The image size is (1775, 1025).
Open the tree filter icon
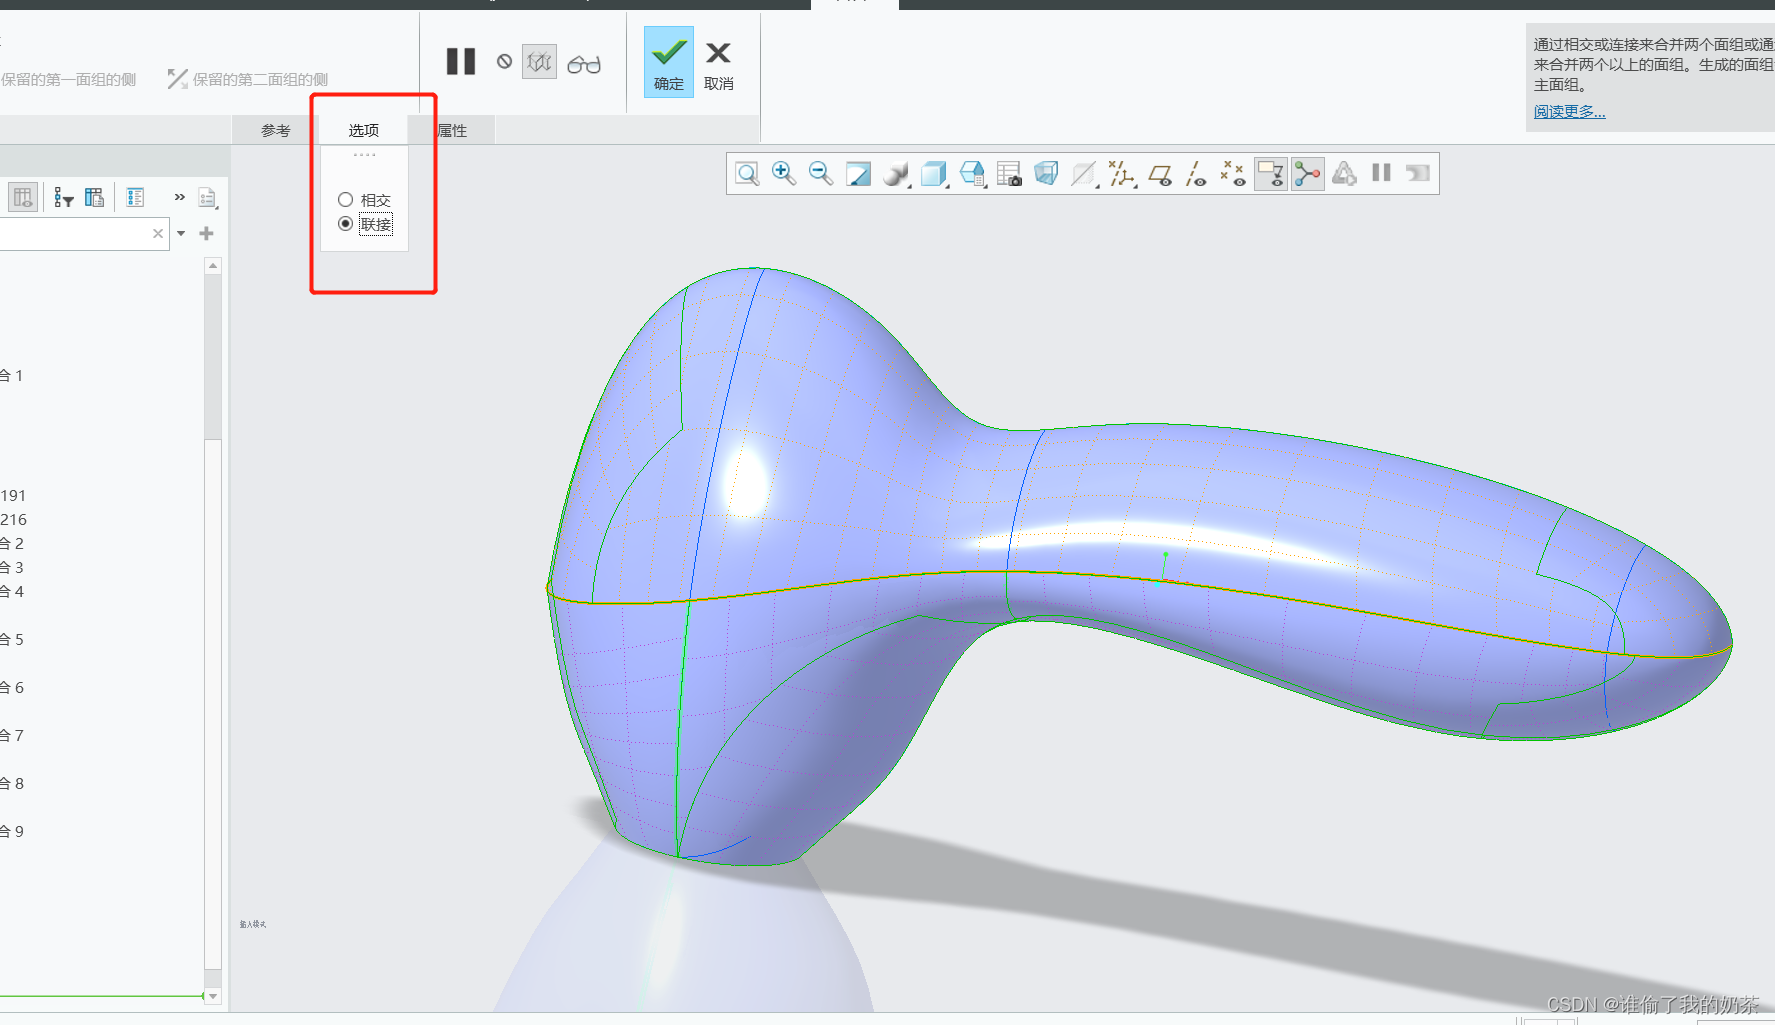[x=64, y=198]
